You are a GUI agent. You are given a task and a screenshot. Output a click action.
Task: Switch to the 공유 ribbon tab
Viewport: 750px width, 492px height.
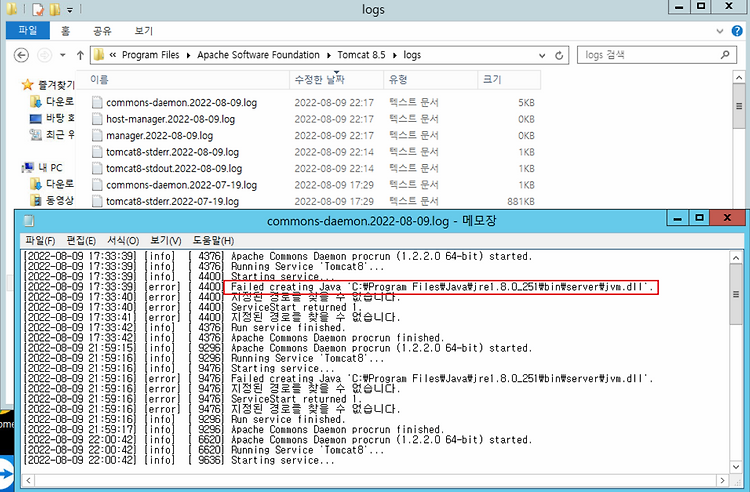[x=102, y=31]
